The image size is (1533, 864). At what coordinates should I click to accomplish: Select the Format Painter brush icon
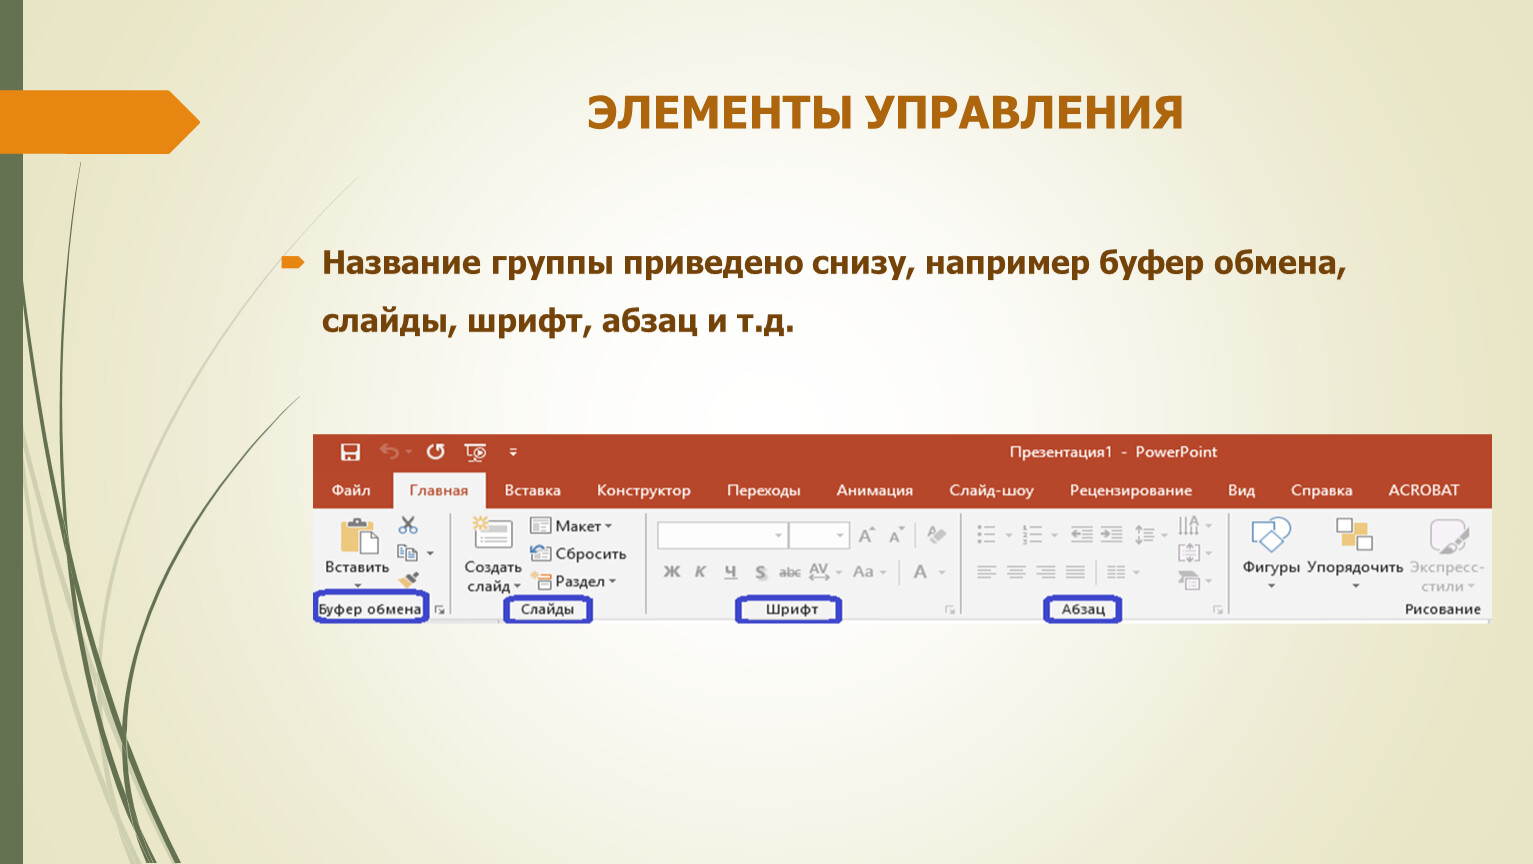tap(408, 579)
